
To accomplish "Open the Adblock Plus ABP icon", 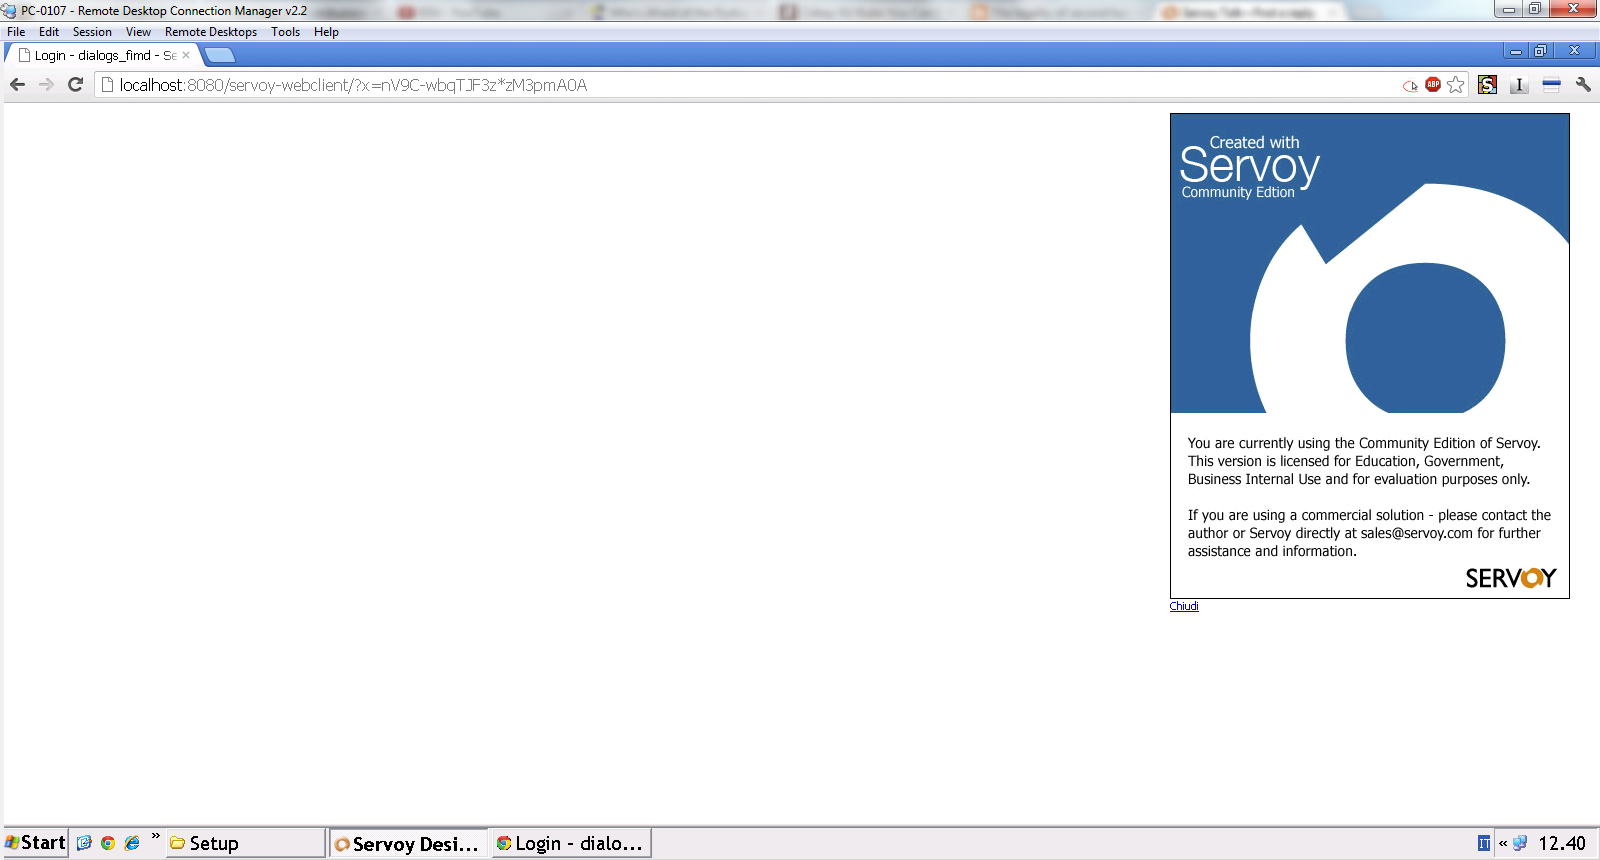I will pos(1433,84).
